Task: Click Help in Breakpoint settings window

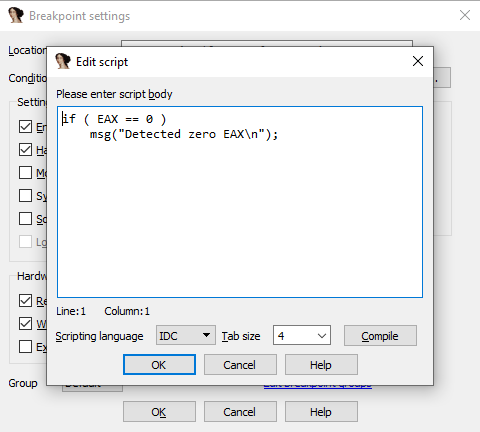Action: (321, 412)
